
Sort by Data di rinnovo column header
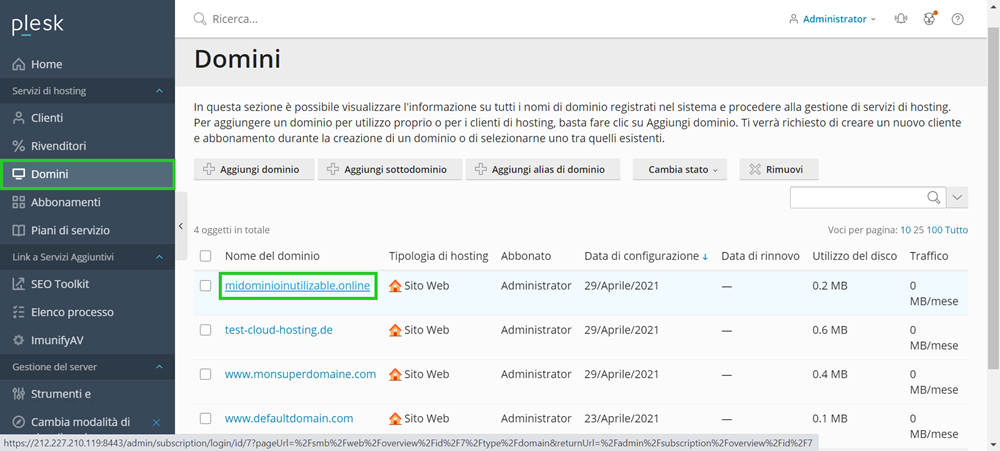[760, 256]
